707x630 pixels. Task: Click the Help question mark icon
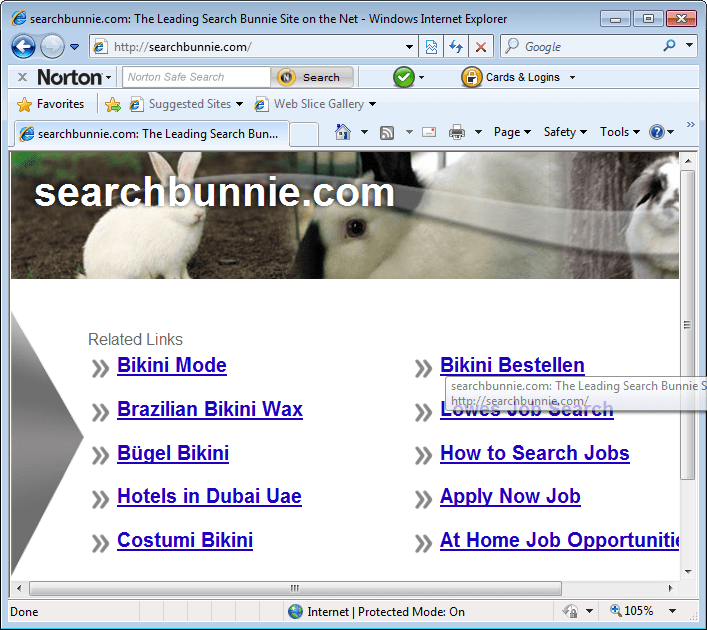[x=656, y=132]
